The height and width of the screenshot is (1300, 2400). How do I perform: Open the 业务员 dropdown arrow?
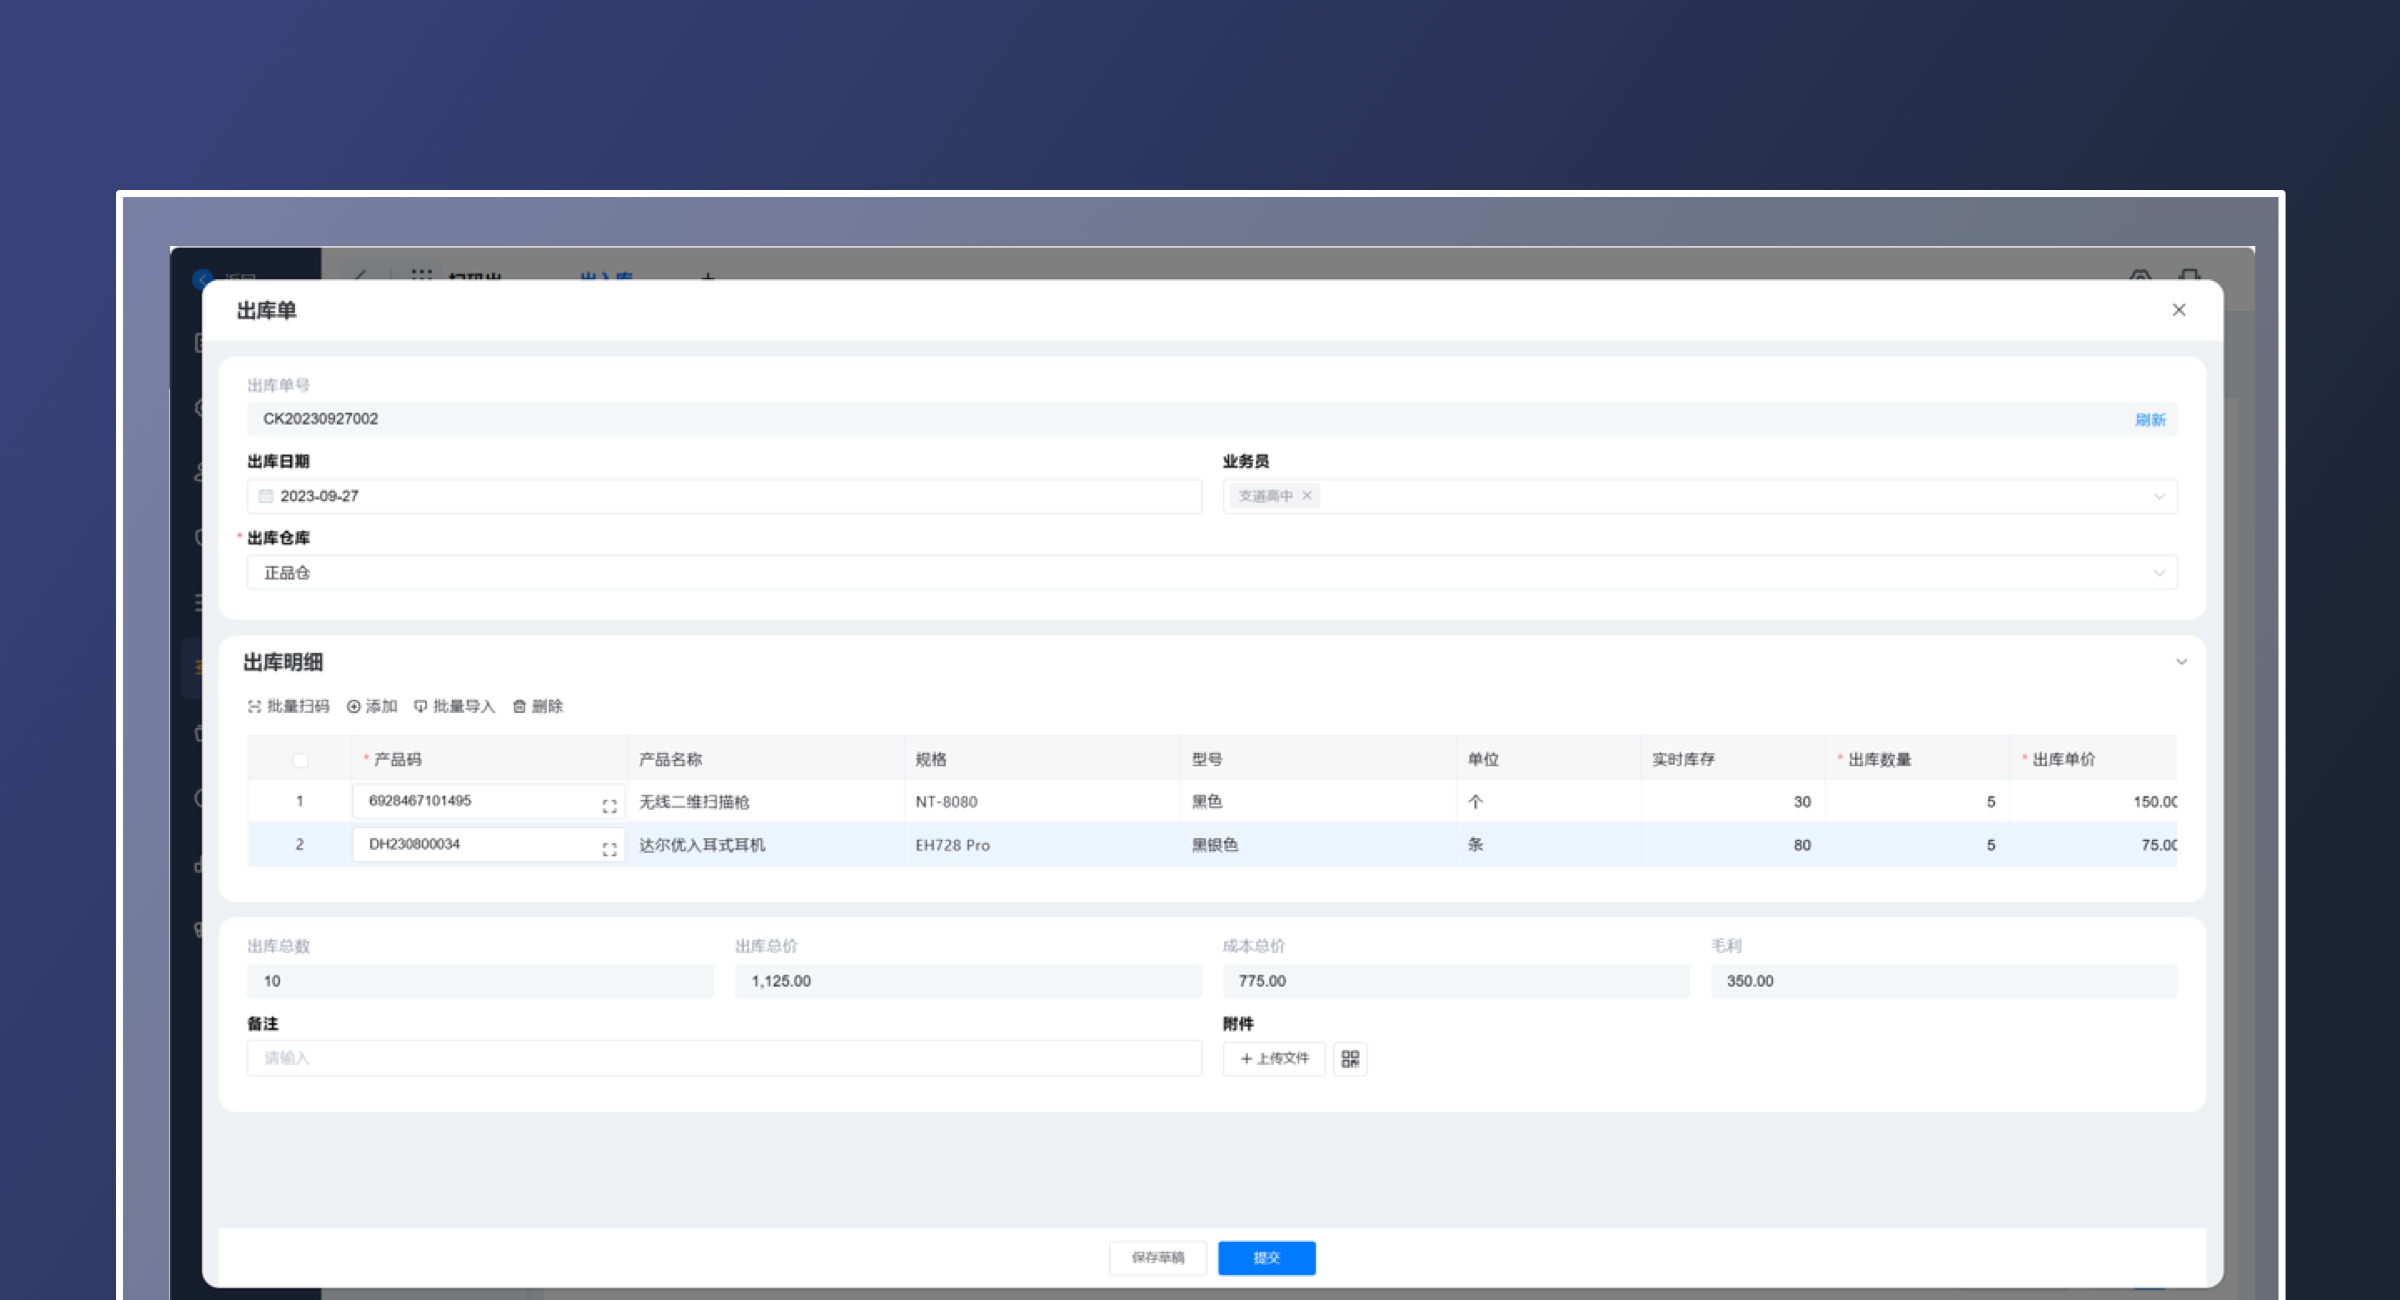(x=2158, y=496)
